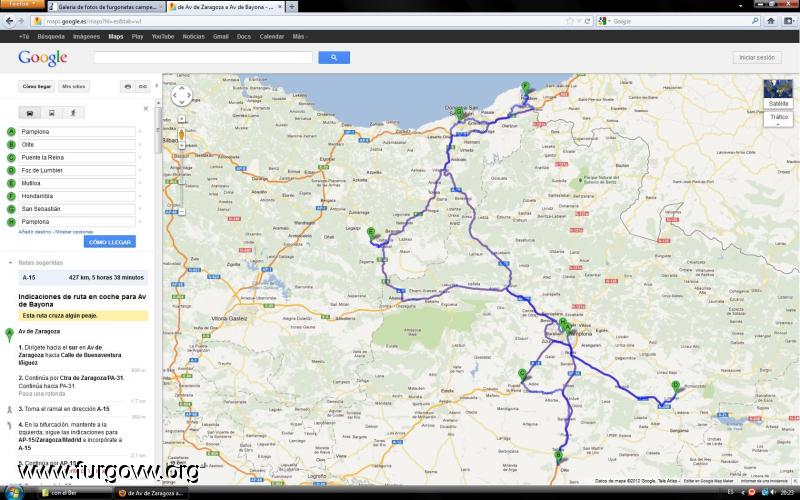The image size is (800, 500).
Task: Select the public transit mode icon
Action: pos(52,113)
